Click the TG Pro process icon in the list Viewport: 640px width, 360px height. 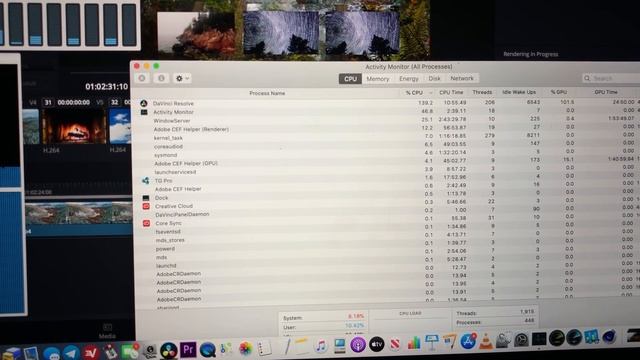pos(145,180)
